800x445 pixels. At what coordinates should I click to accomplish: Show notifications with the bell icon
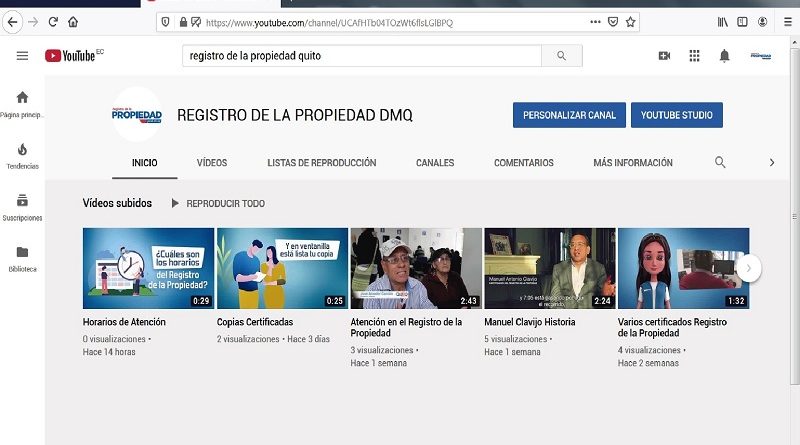tap(724, 56)
